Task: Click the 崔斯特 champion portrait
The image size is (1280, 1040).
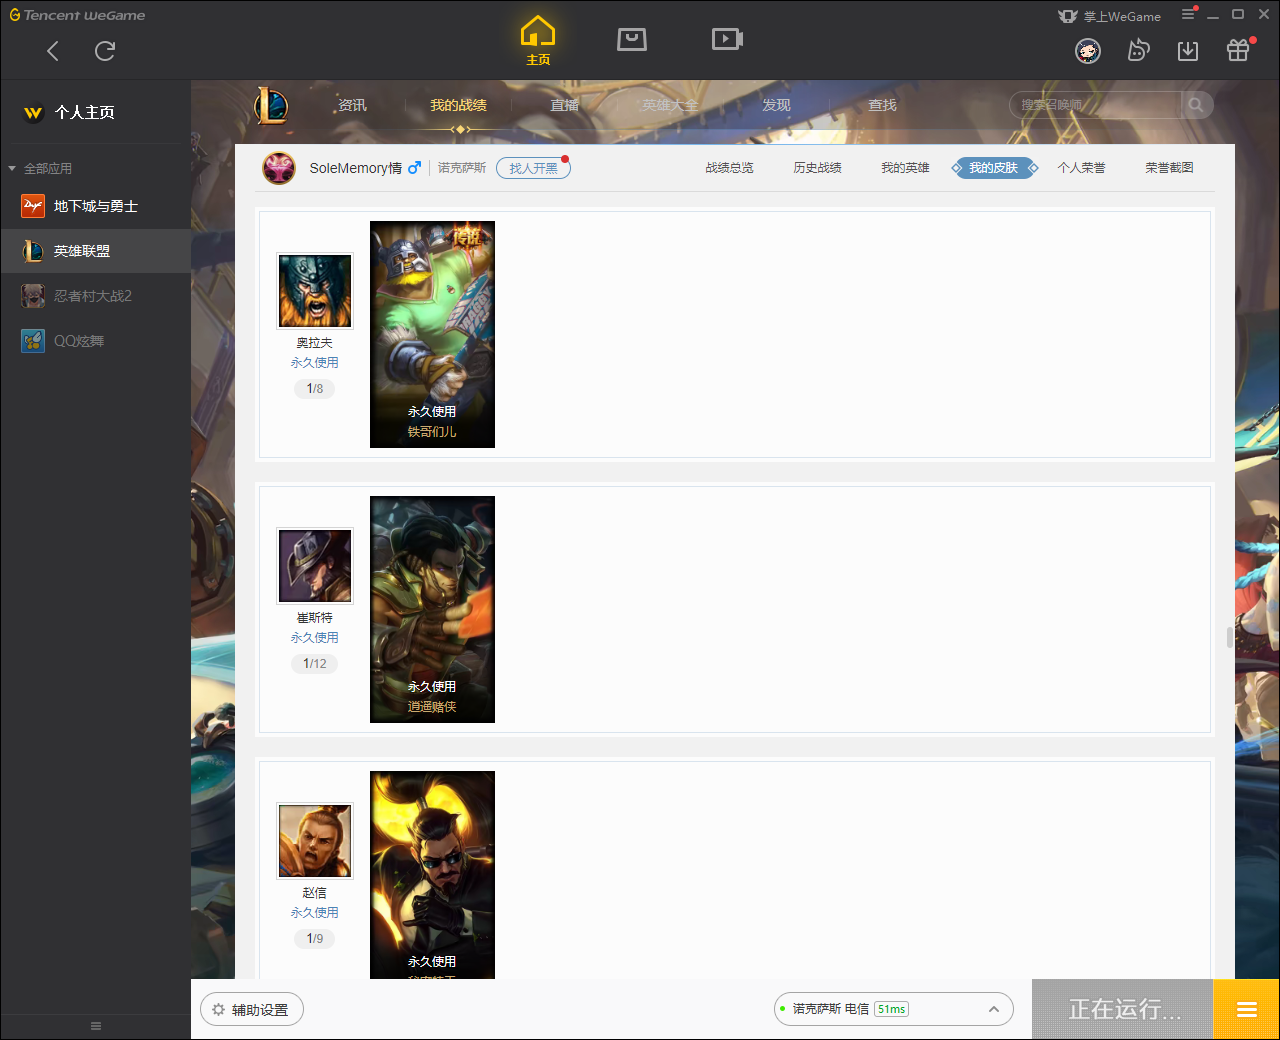Action: [x=315, y=566]
